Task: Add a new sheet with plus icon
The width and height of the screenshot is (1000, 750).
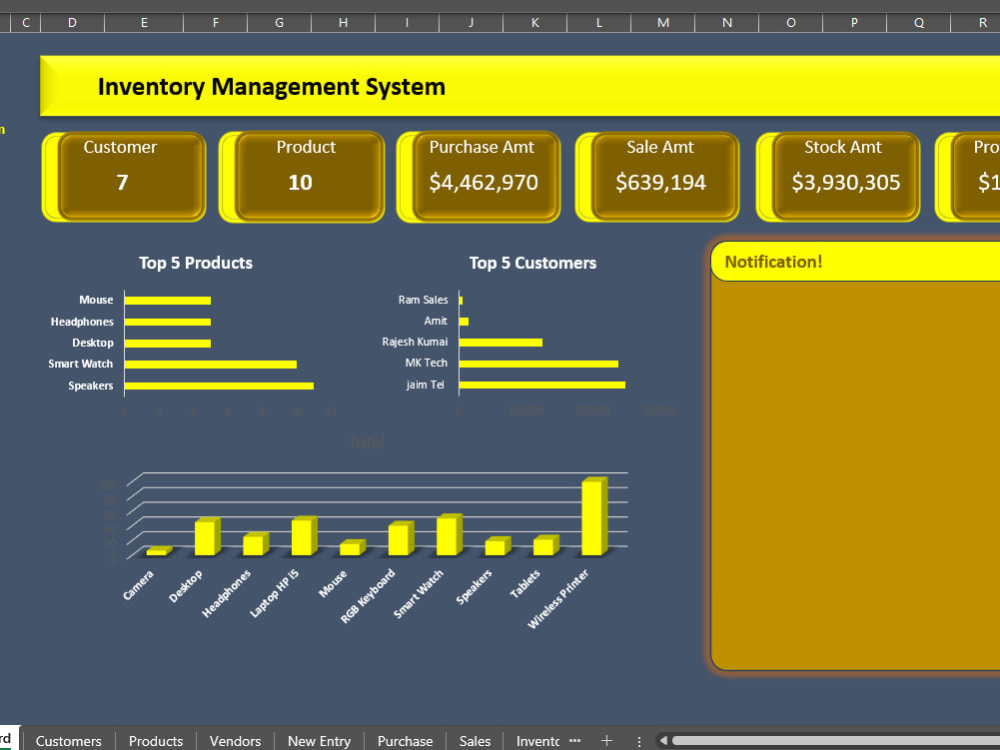Action: (607, 740)
